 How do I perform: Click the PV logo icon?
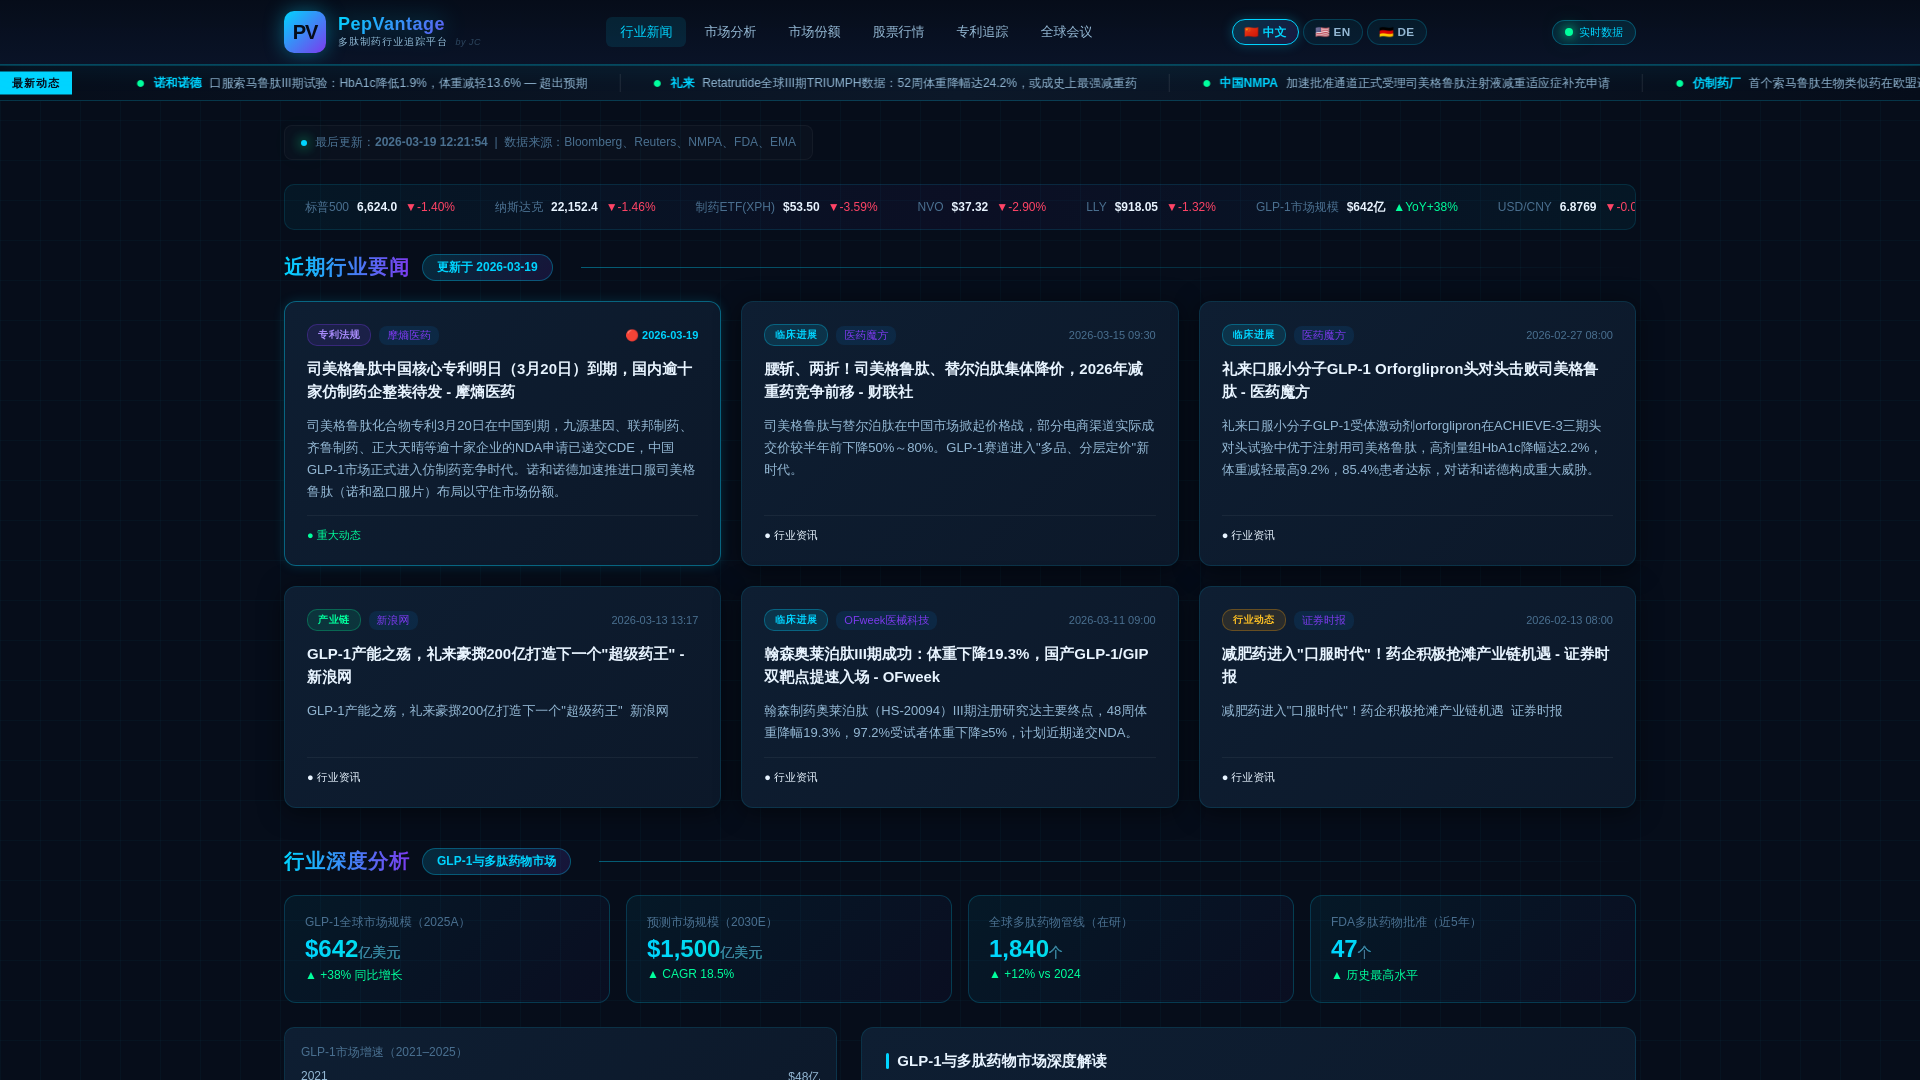click(x=305, y=32)
